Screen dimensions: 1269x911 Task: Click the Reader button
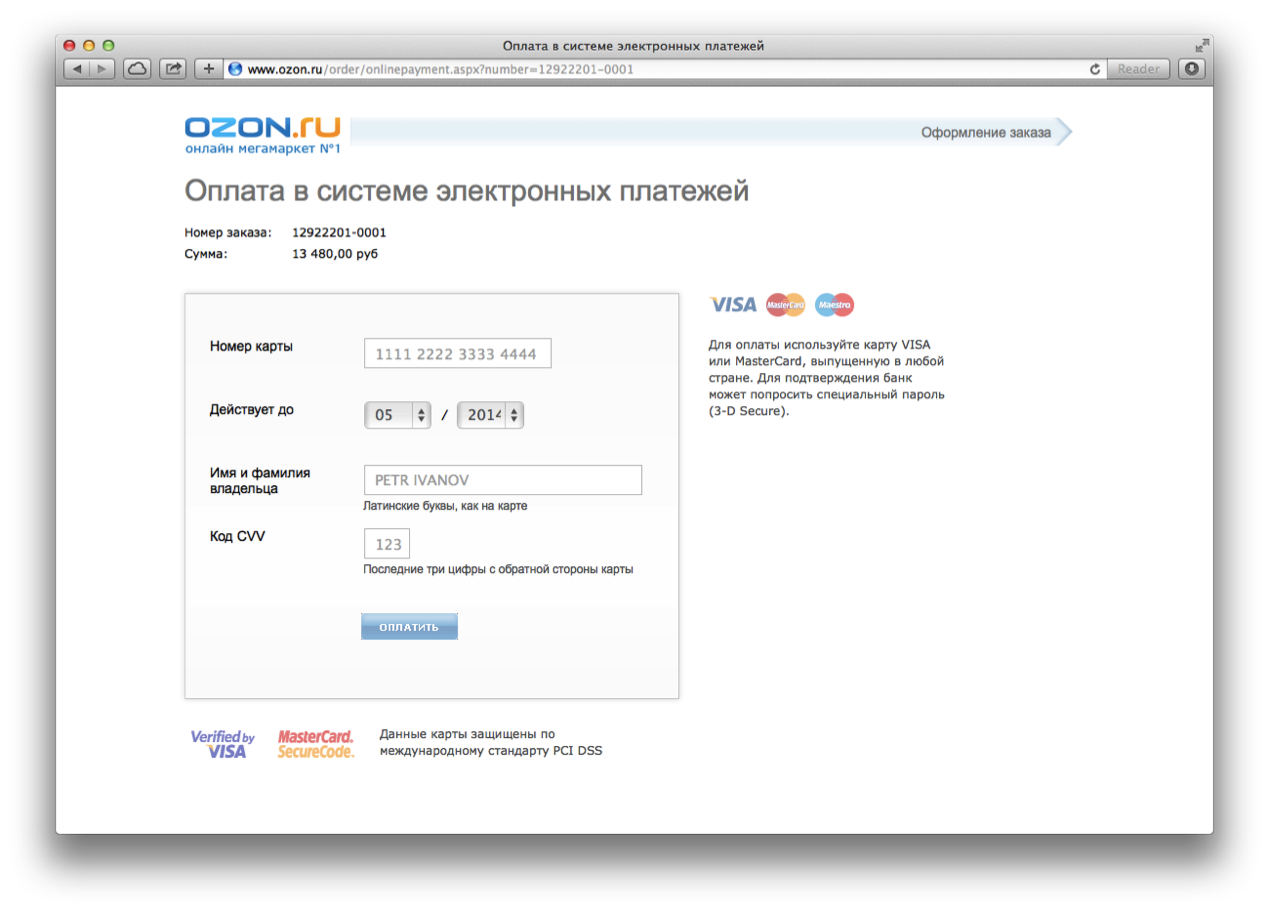click(1138, 69)
